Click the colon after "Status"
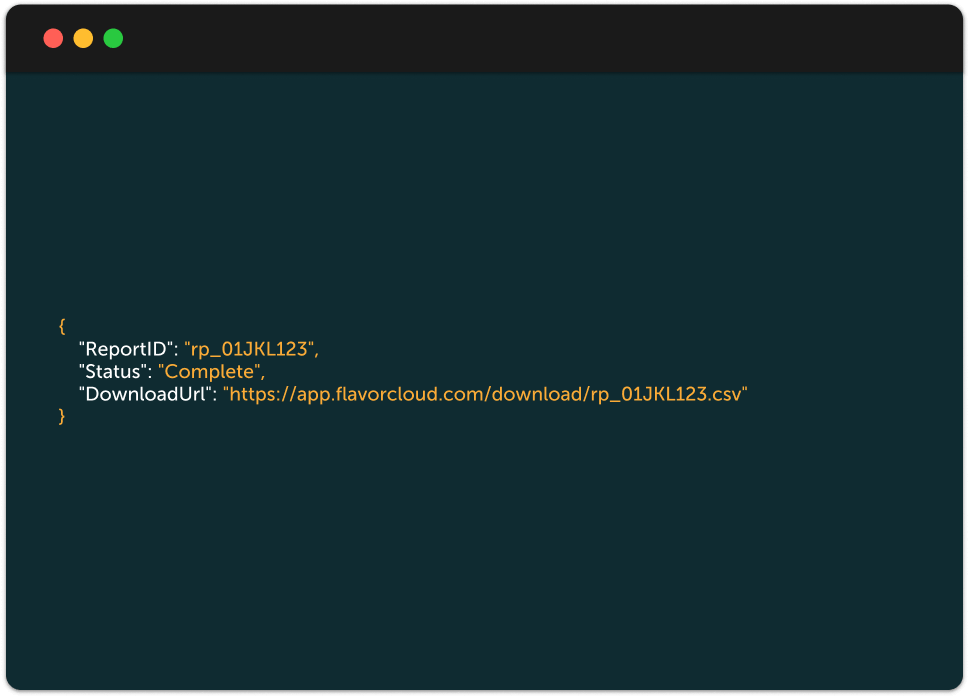 click(150, 372)
